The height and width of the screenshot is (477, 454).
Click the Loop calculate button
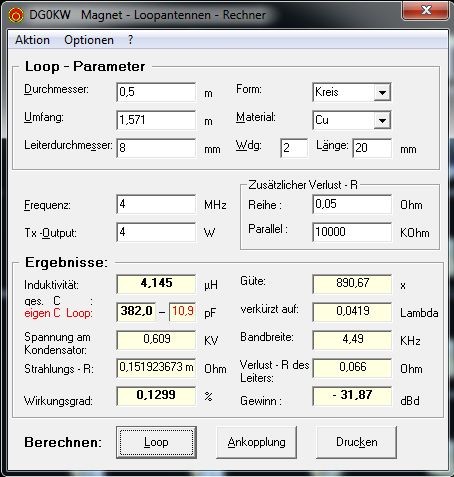click(156, 442)
